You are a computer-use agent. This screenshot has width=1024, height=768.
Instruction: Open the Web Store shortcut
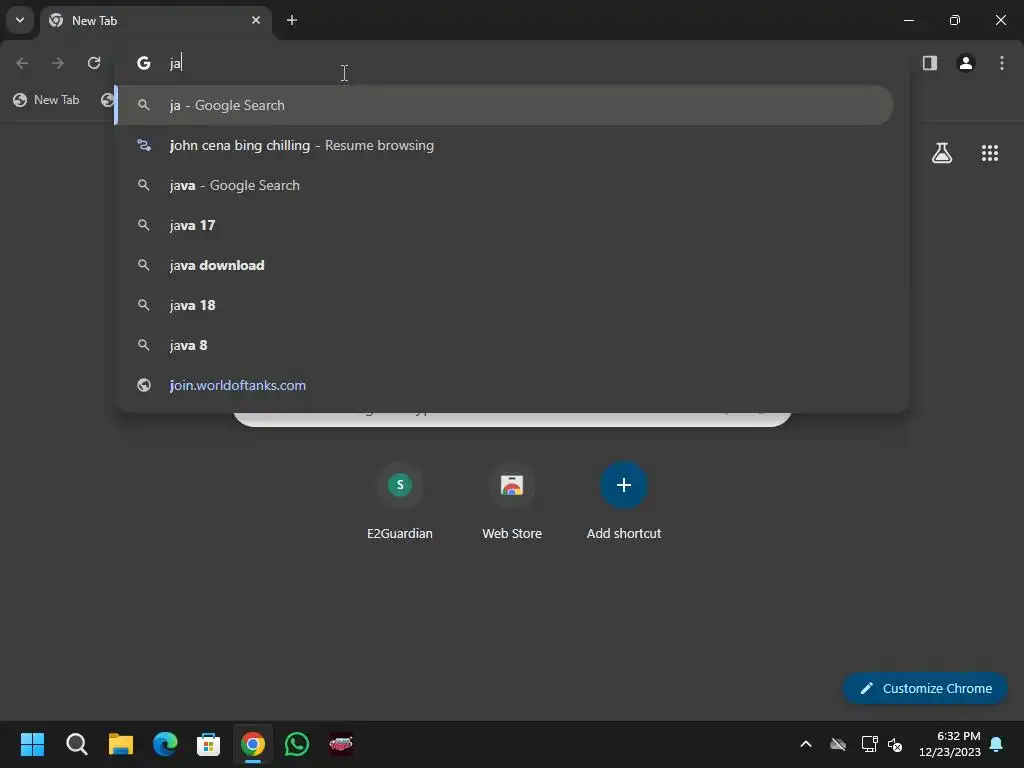pos(512,502)
